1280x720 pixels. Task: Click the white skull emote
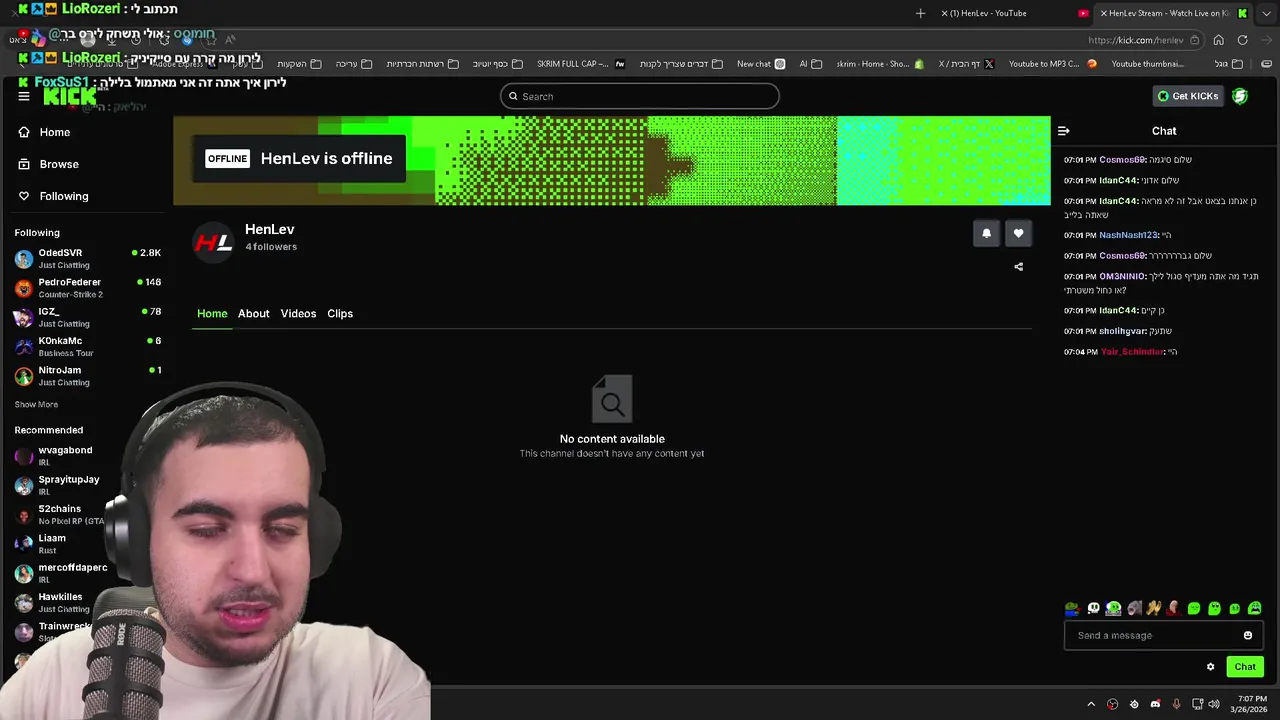[x=1093, y=608]
